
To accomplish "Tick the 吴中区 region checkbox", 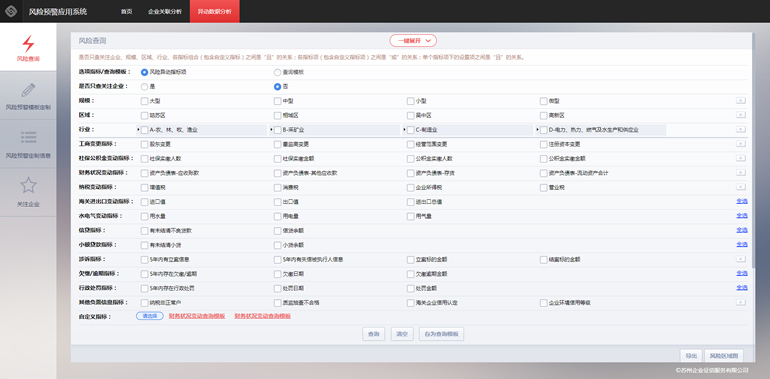I will click(411, 115).
